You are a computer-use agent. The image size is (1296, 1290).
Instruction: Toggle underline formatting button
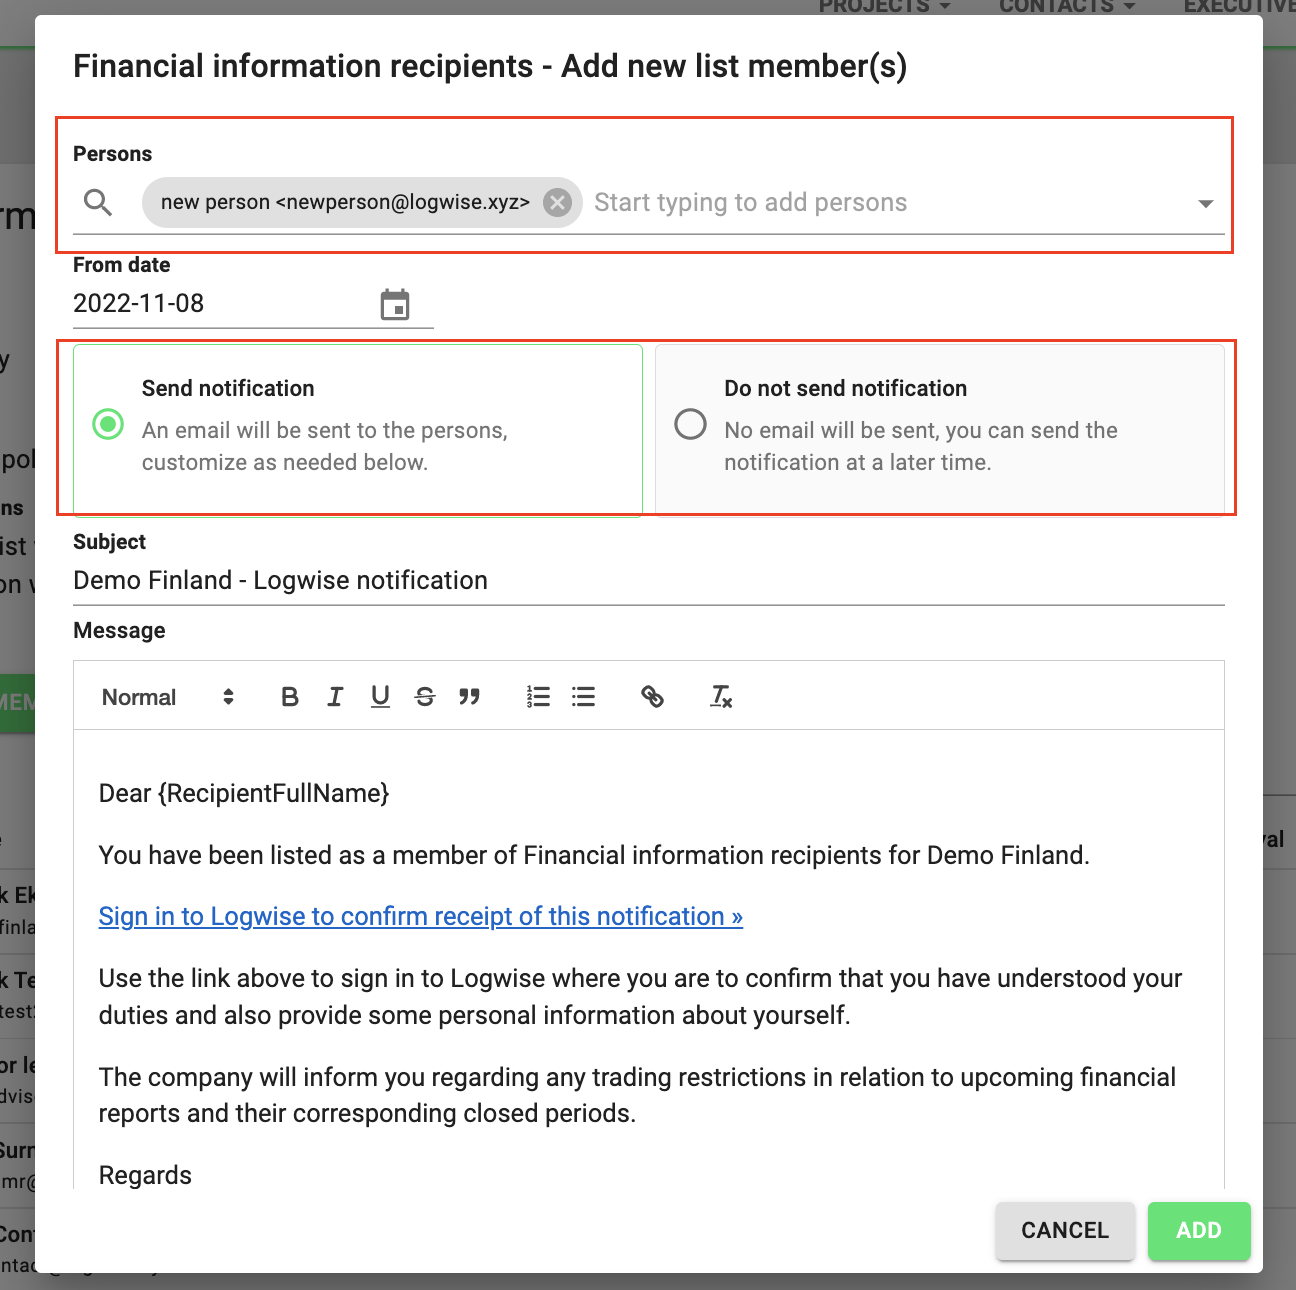coord(380,697)
